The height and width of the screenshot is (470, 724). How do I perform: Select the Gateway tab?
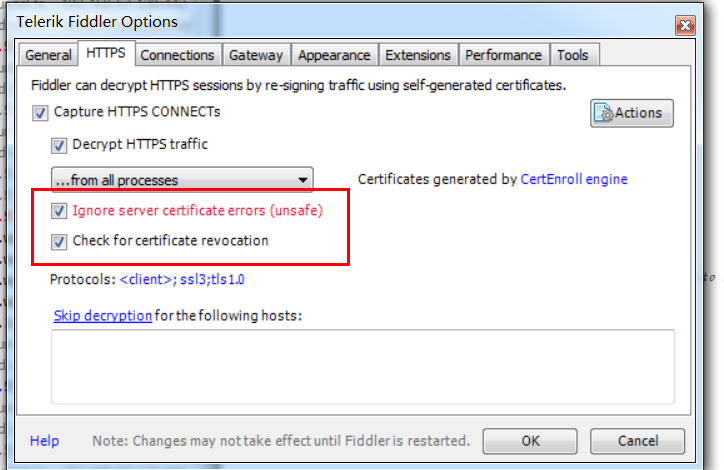[256, 55]
